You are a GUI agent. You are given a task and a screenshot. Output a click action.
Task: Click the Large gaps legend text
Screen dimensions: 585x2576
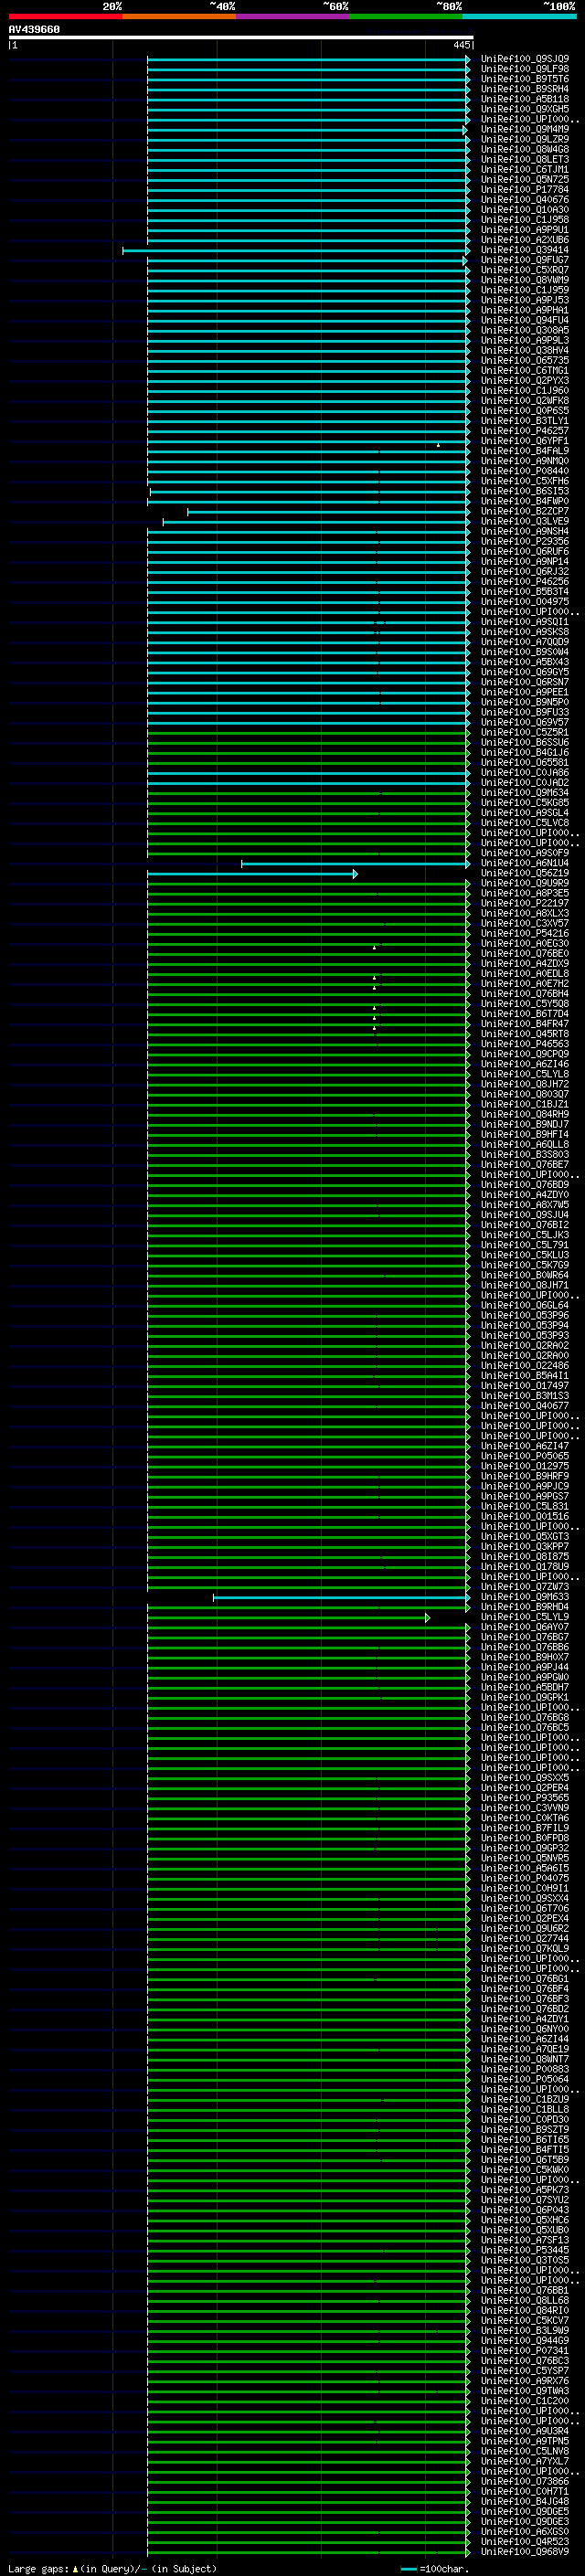pos(113,2568)
